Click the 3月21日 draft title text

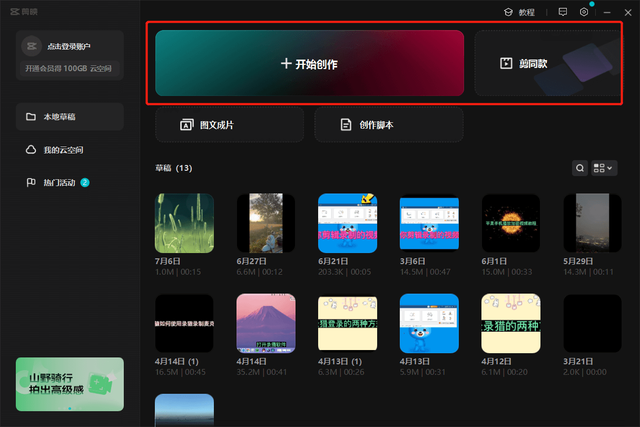coord(578,362)
